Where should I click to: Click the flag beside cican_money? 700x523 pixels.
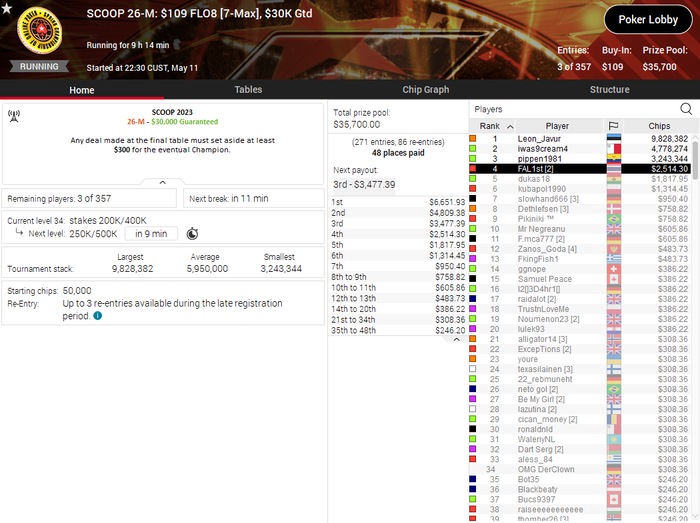pos(614,419)
